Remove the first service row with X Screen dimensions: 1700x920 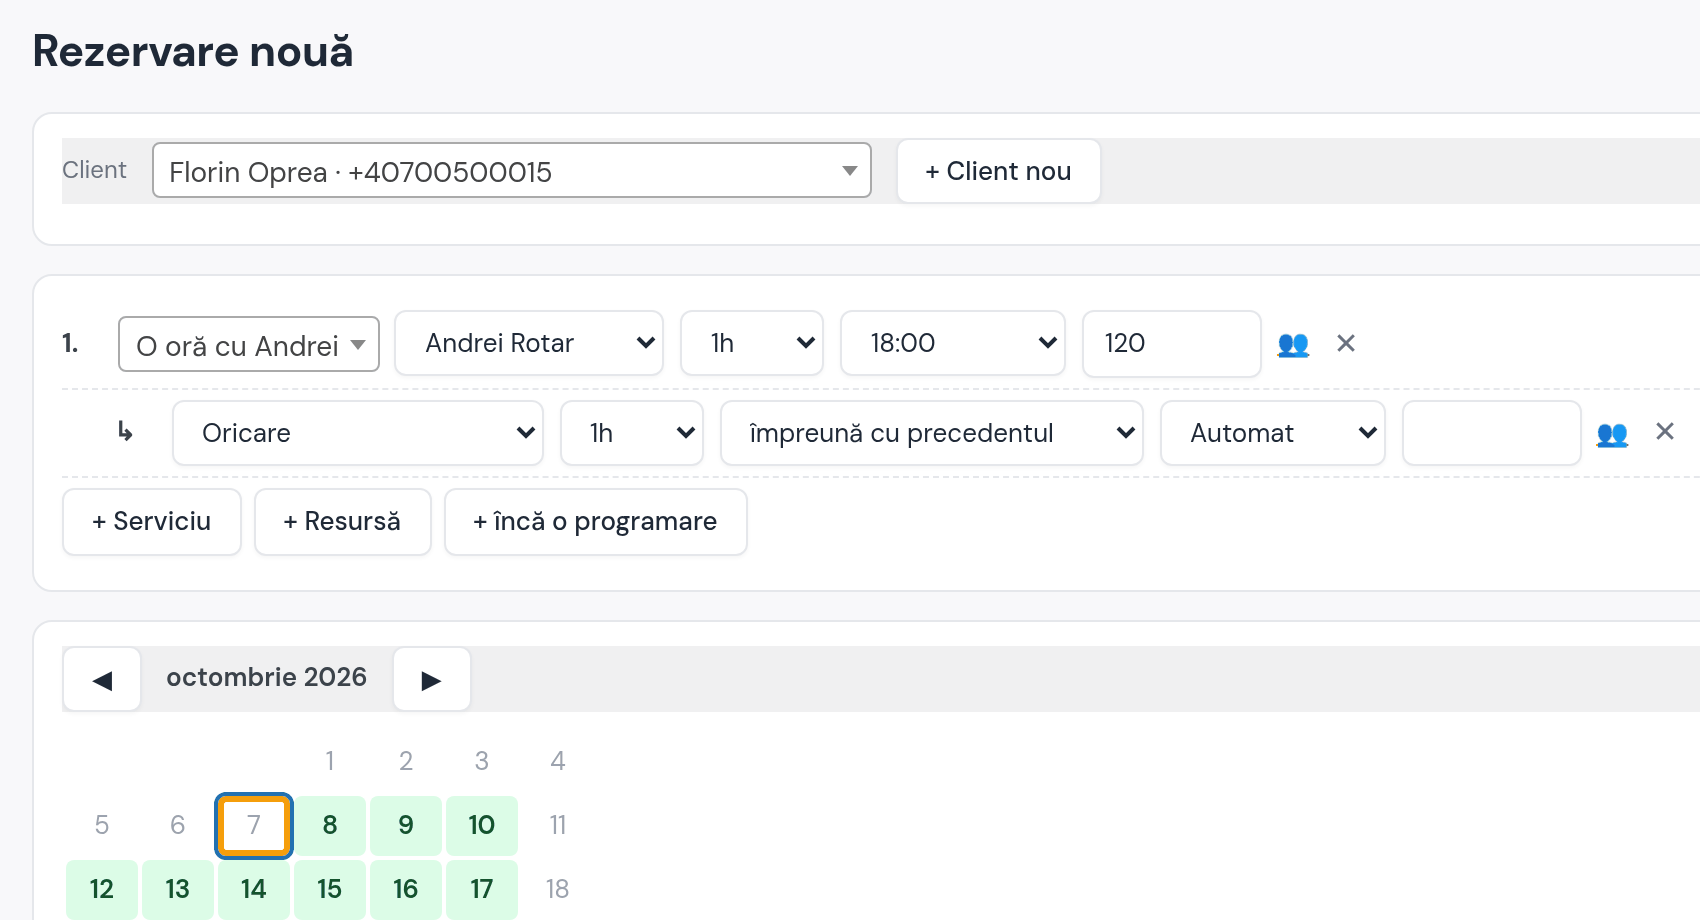(1346, 343)
